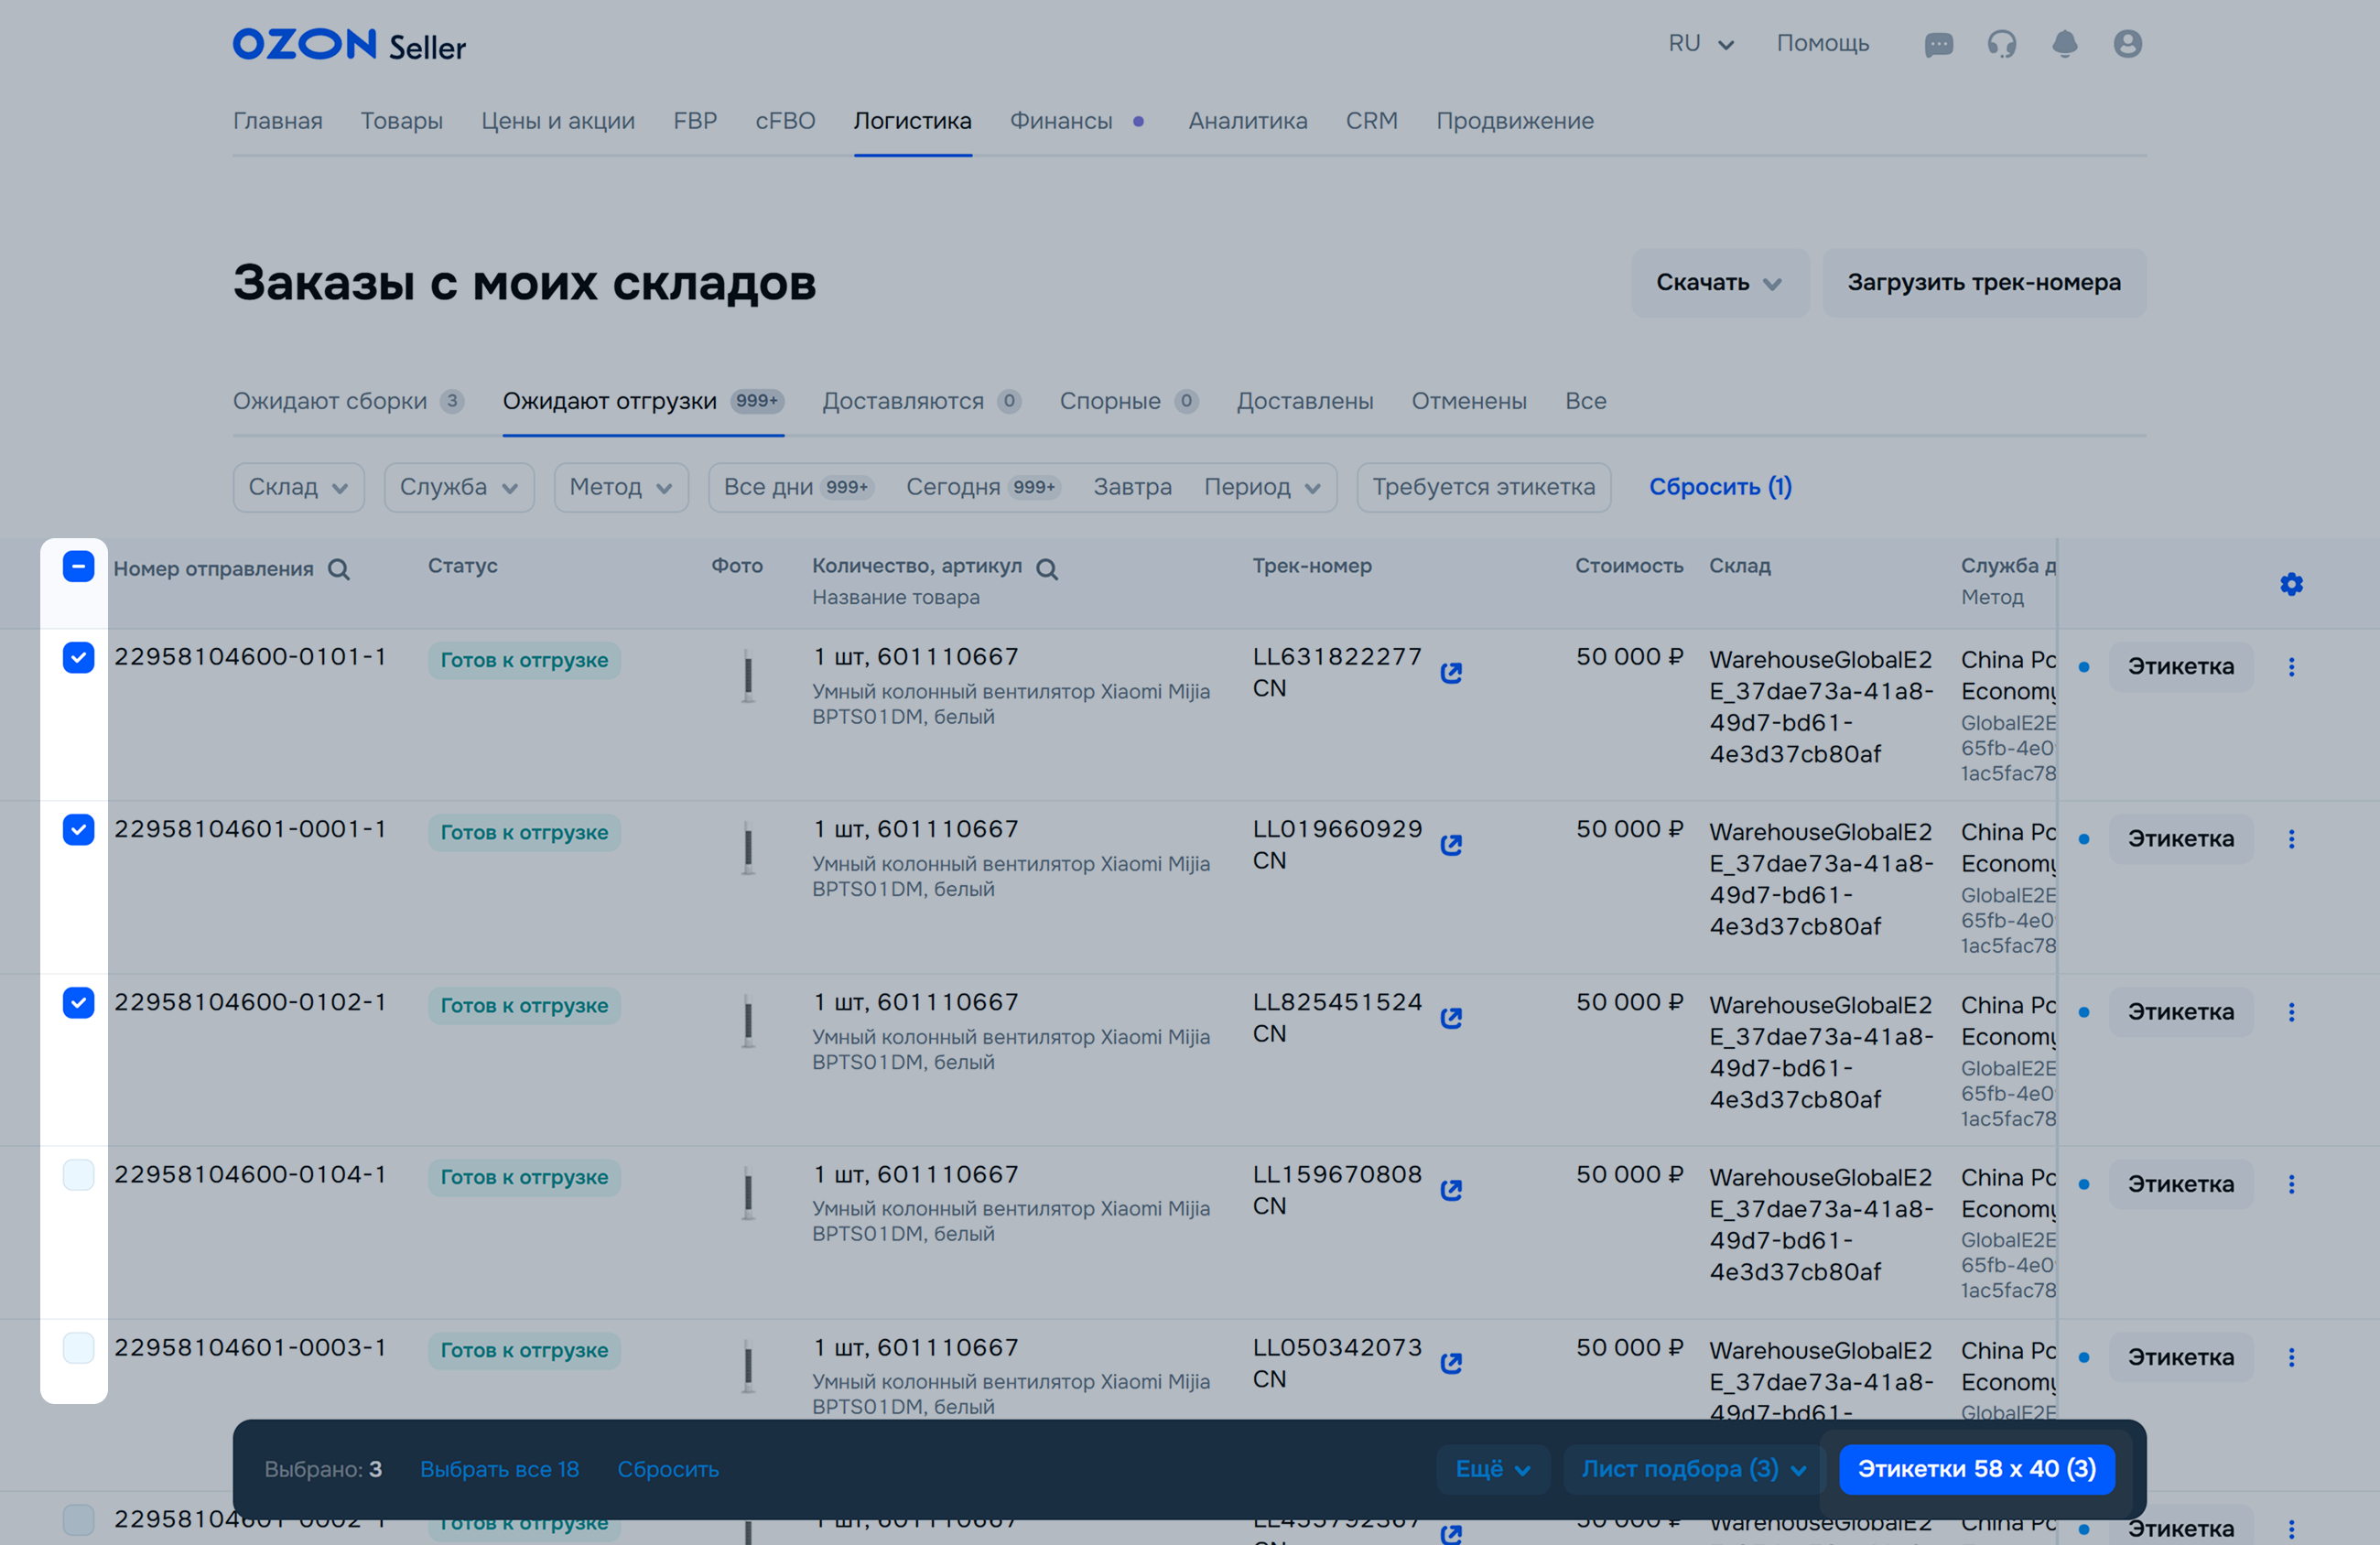Click search icon beside Количество, артикул
Image resolution: width=2380 pixels, height=1545 pixels.
pos(1047,569)
